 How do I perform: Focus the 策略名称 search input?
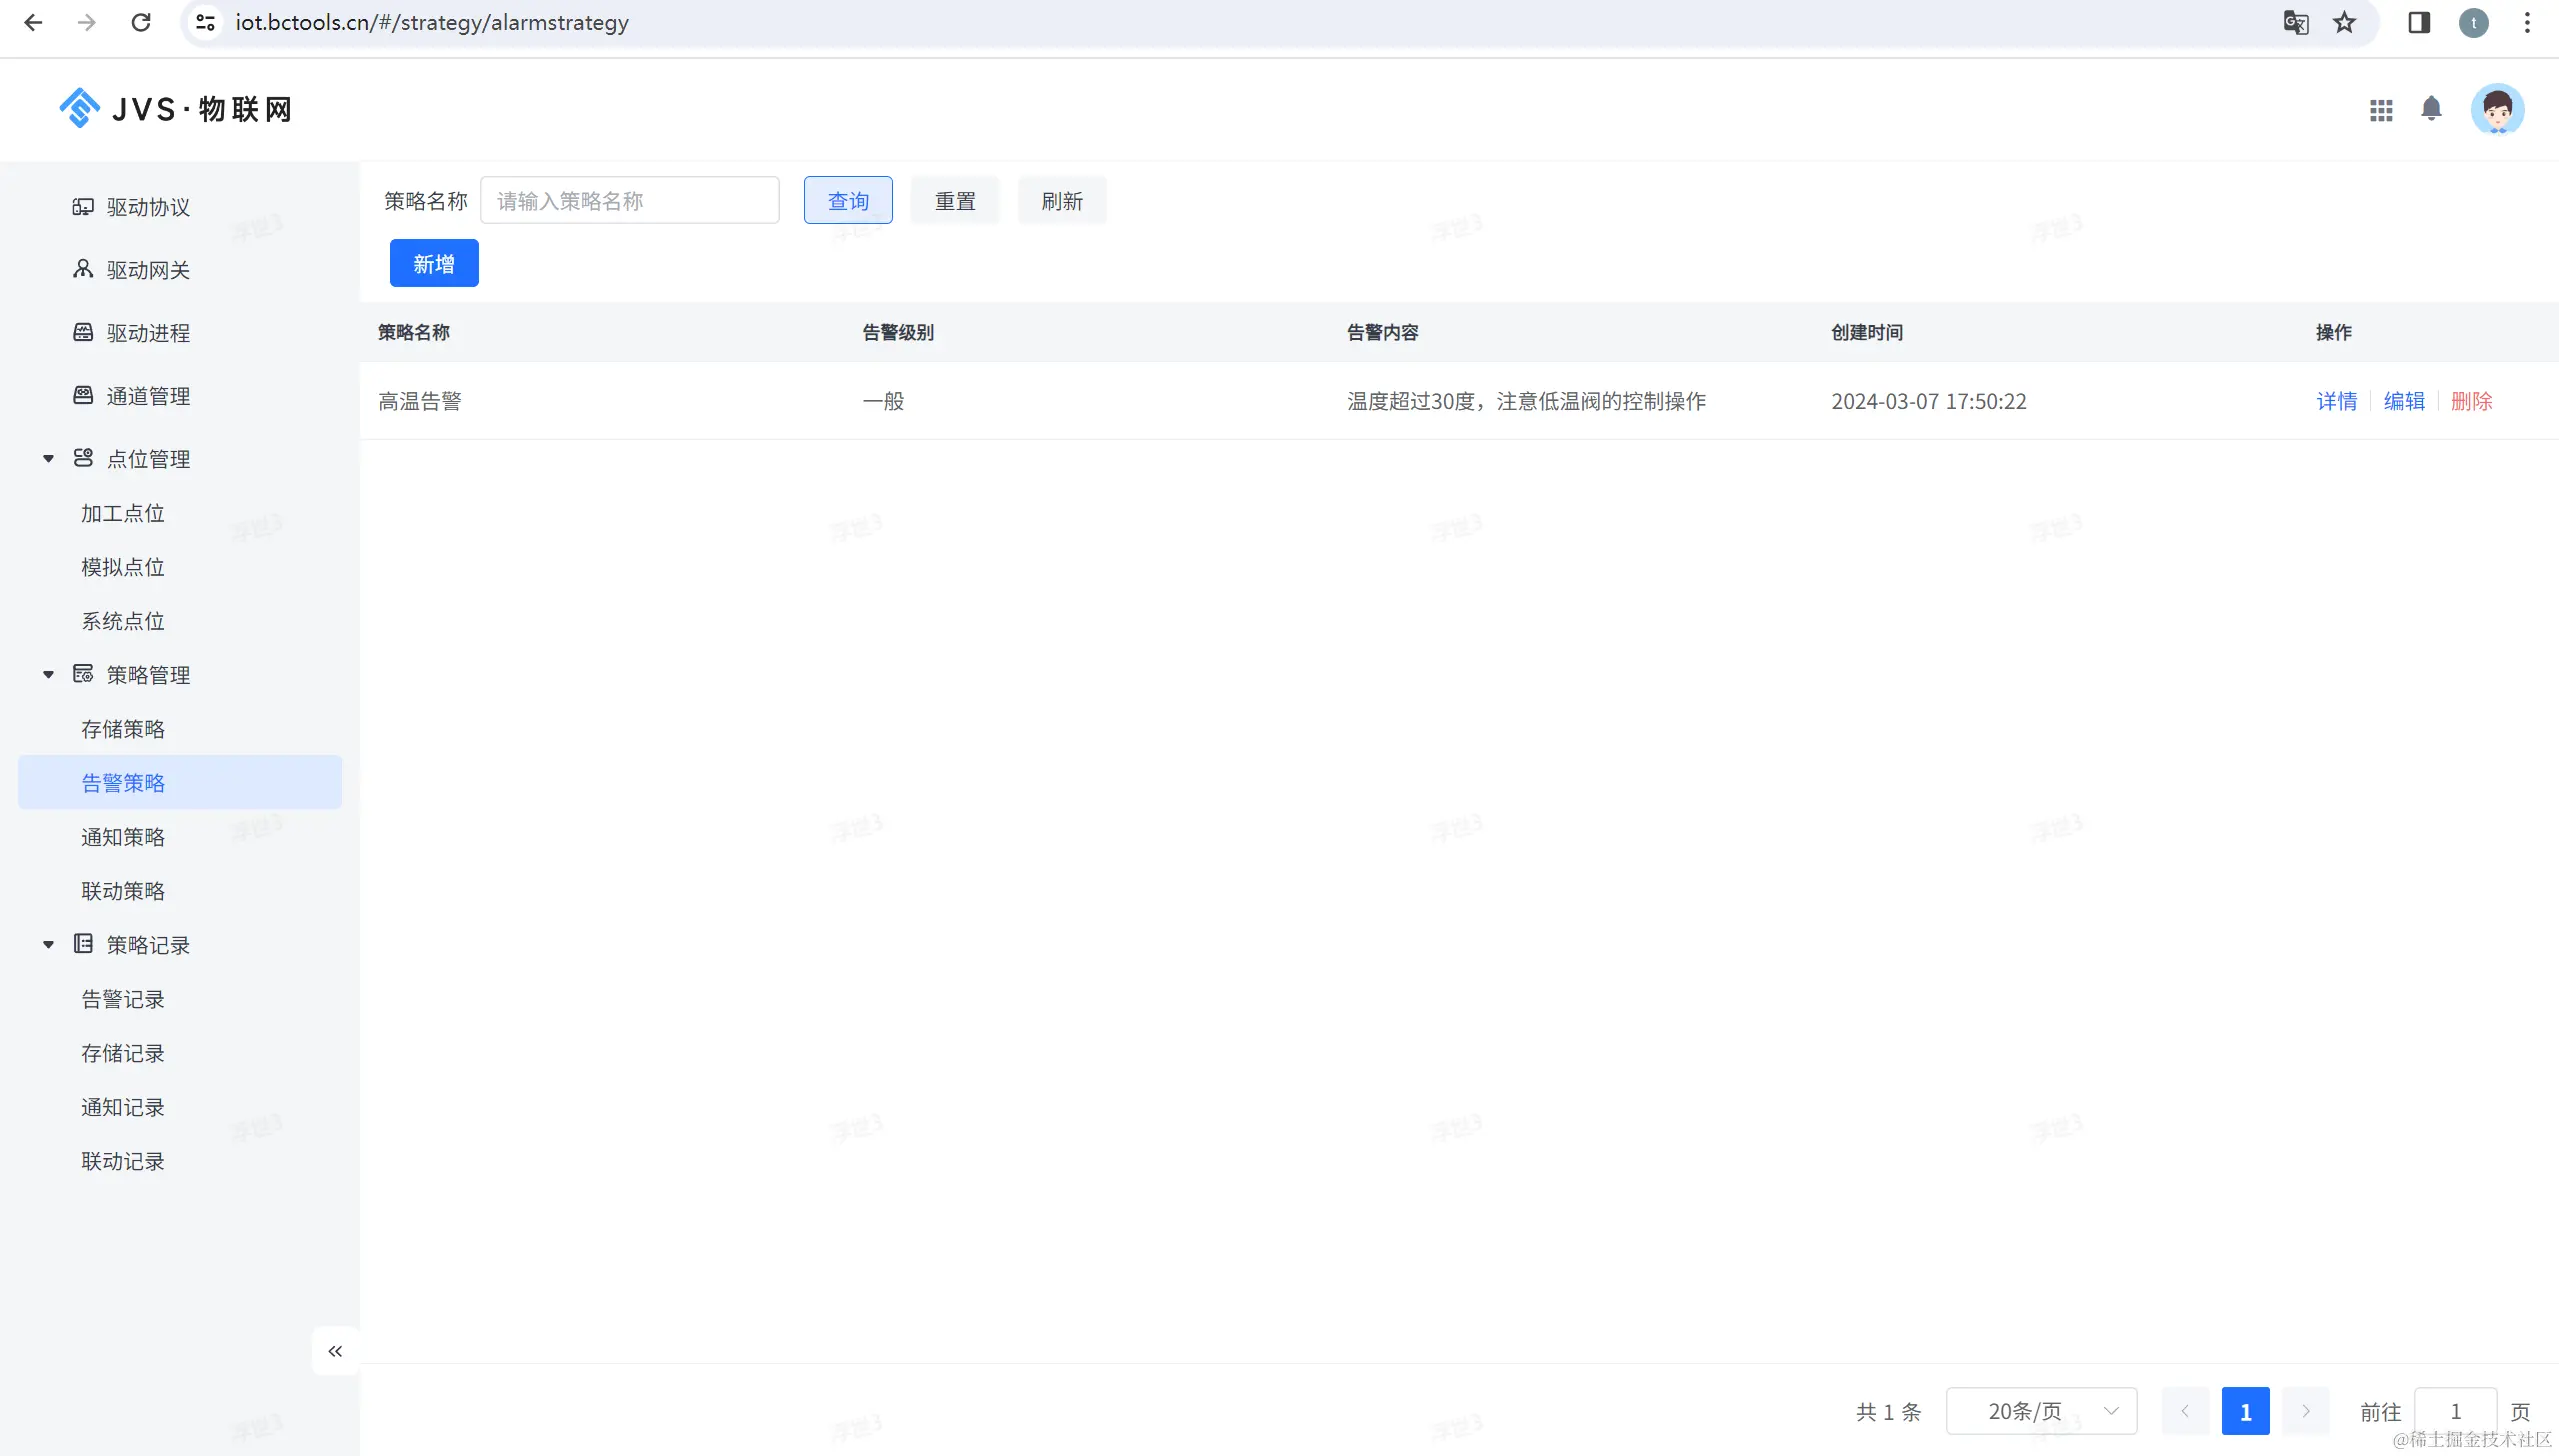click(630, 201)
